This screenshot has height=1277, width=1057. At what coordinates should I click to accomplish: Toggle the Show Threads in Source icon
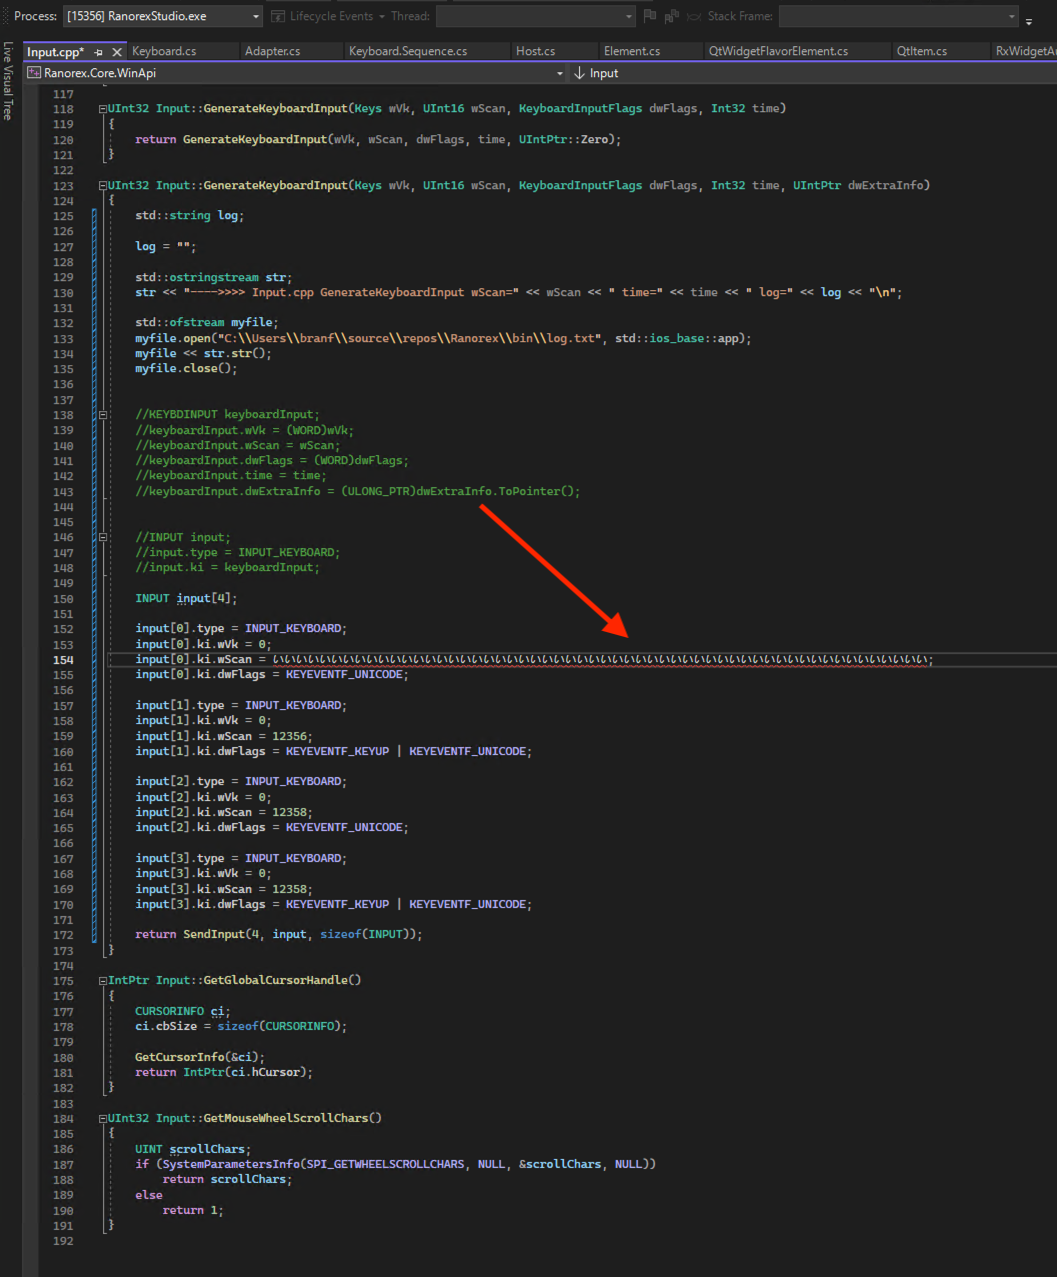[693, 16]
